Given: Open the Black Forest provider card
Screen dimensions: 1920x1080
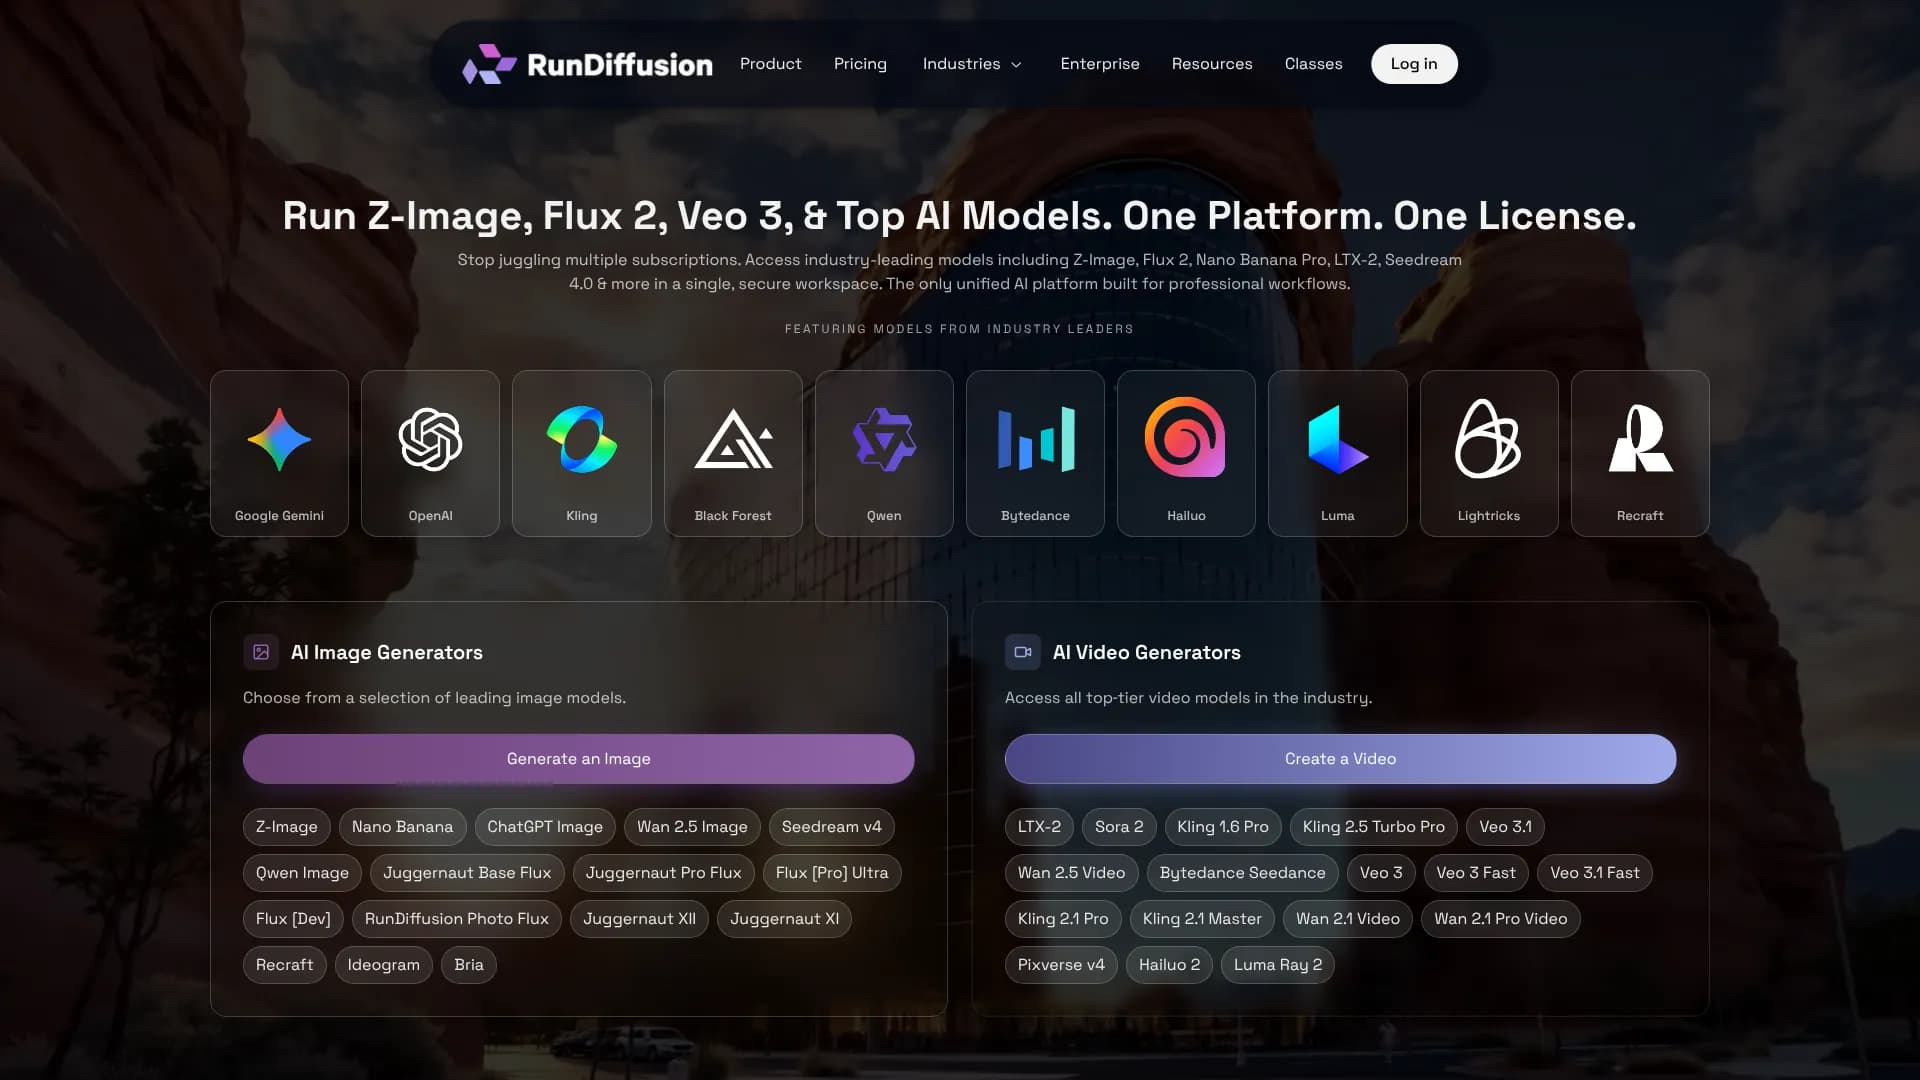Looking at the screenshot, I should (x=733, y=453).
